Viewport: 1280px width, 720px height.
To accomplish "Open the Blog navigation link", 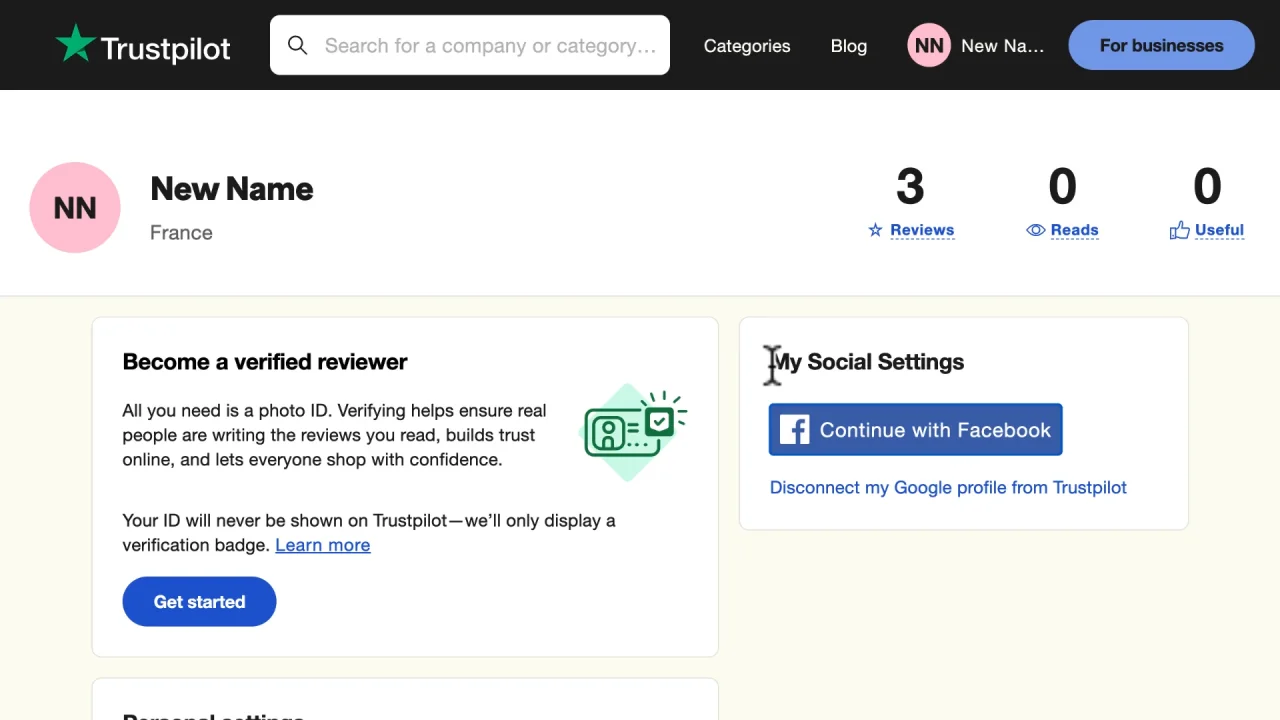I will pyautogui.click(x=849, y=46).
